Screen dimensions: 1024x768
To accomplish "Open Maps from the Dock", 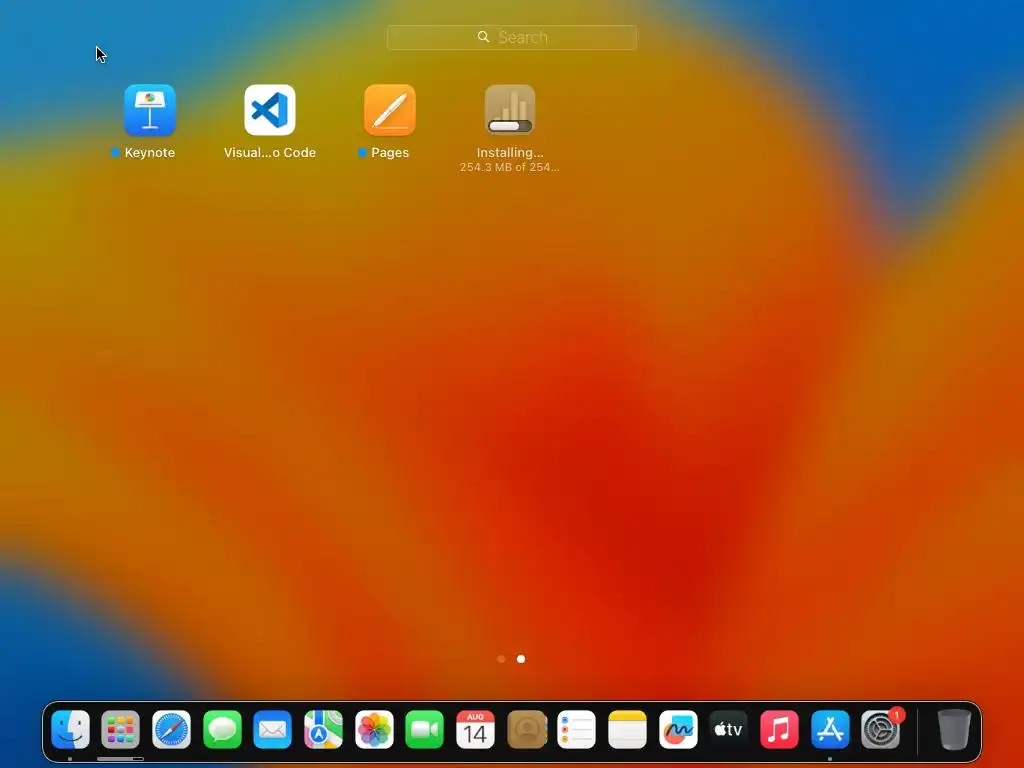I will pos(323,729).
